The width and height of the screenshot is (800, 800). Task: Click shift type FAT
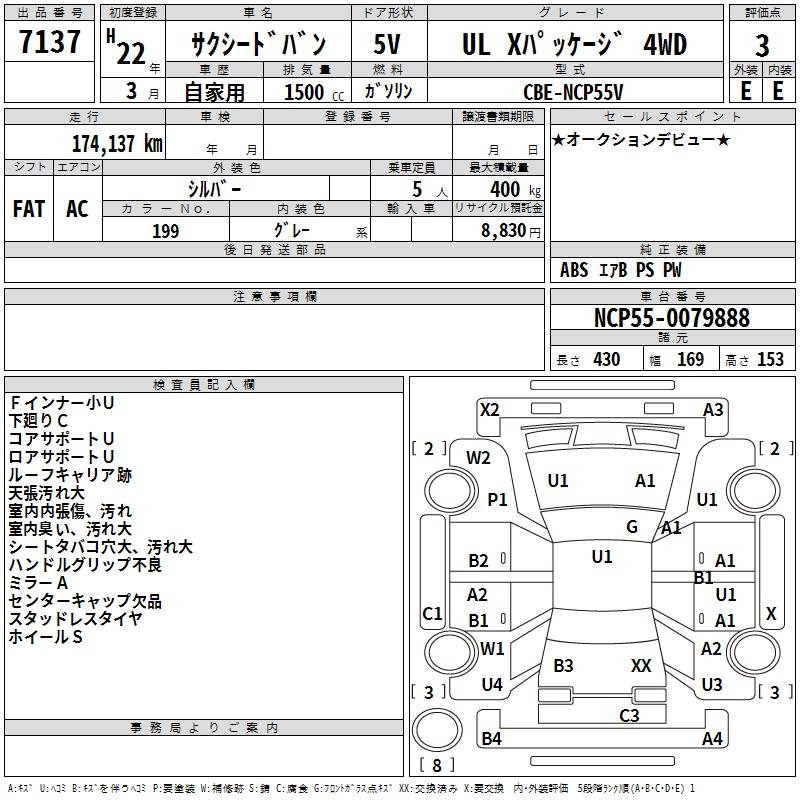coord(29,209)
